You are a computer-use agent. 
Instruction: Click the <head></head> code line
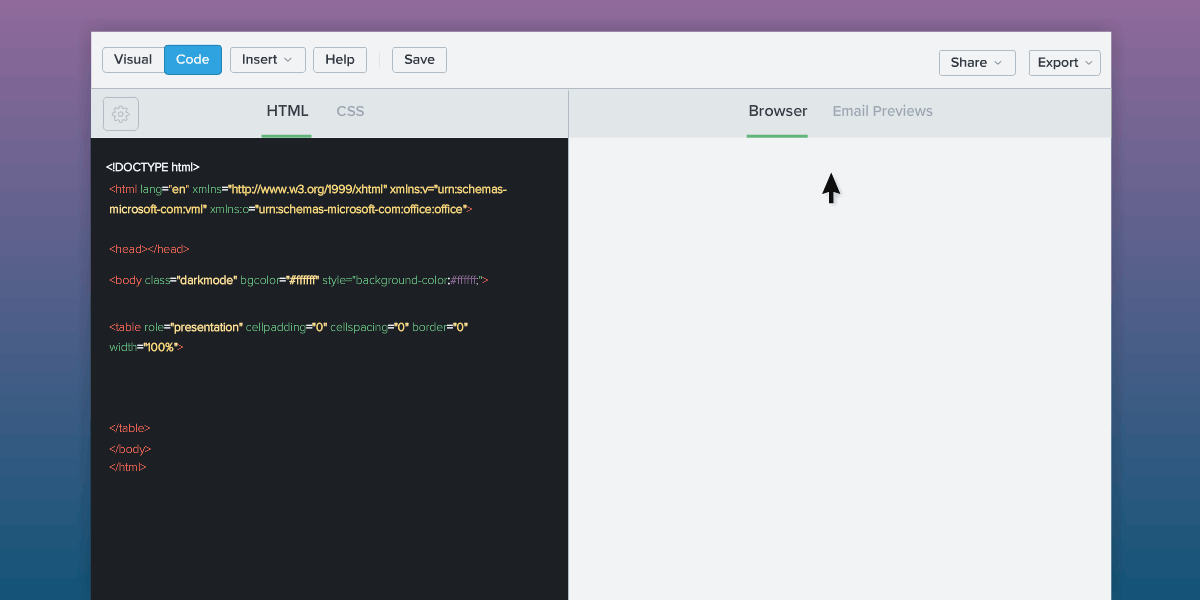(149, 249)
